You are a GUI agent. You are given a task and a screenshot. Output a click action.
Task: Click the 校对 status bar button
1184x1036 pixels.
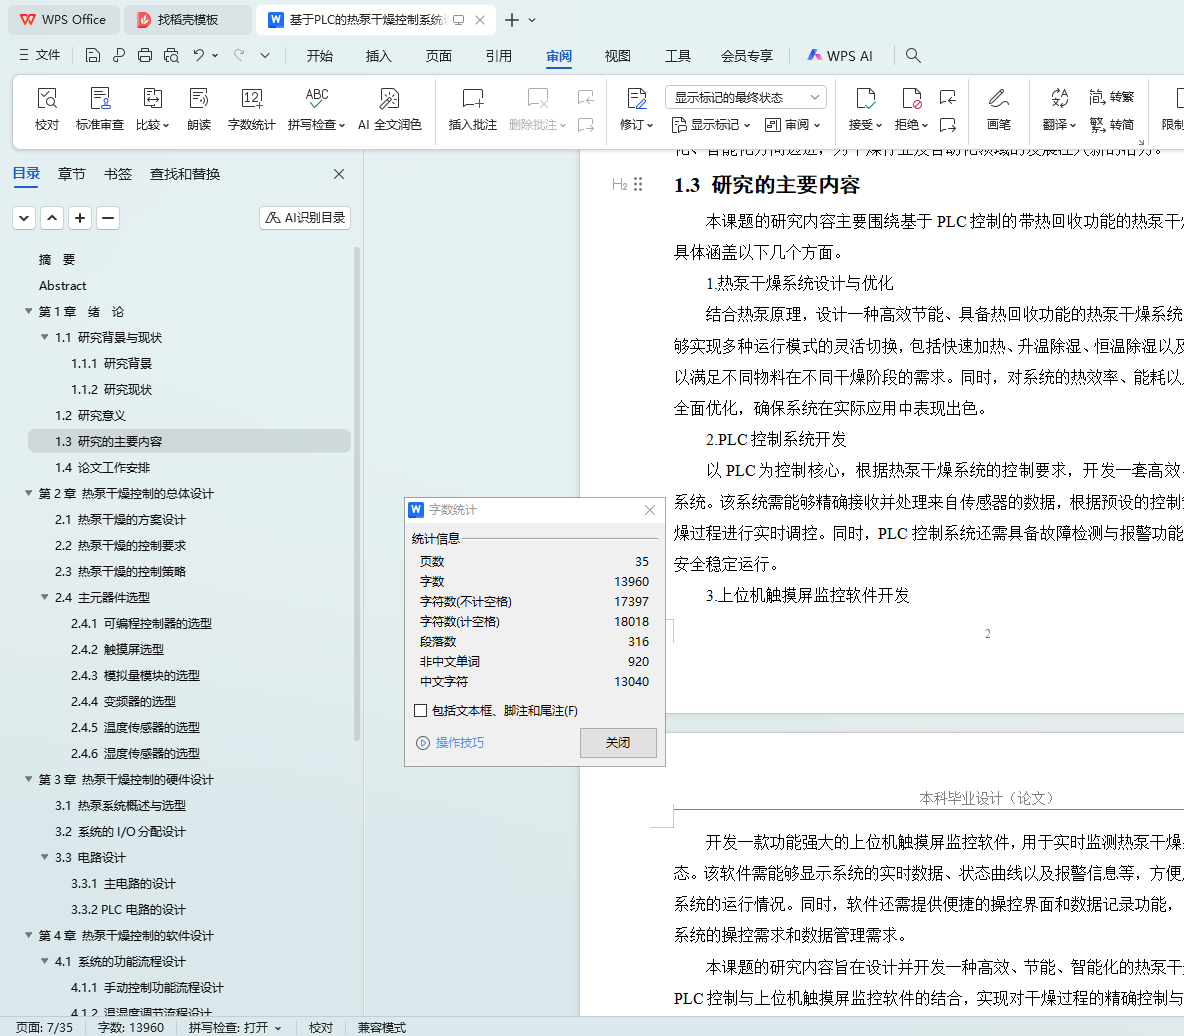pos(321,1028)
